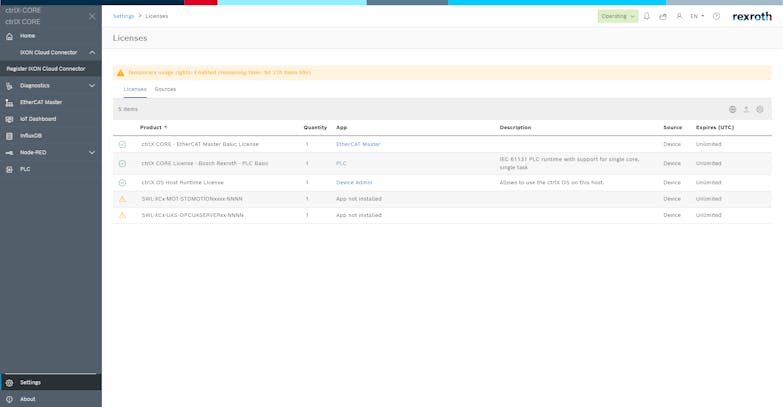This screenshot has height=407, width=783.
Task: Click the upload license icon
Action: pos(746,109)
